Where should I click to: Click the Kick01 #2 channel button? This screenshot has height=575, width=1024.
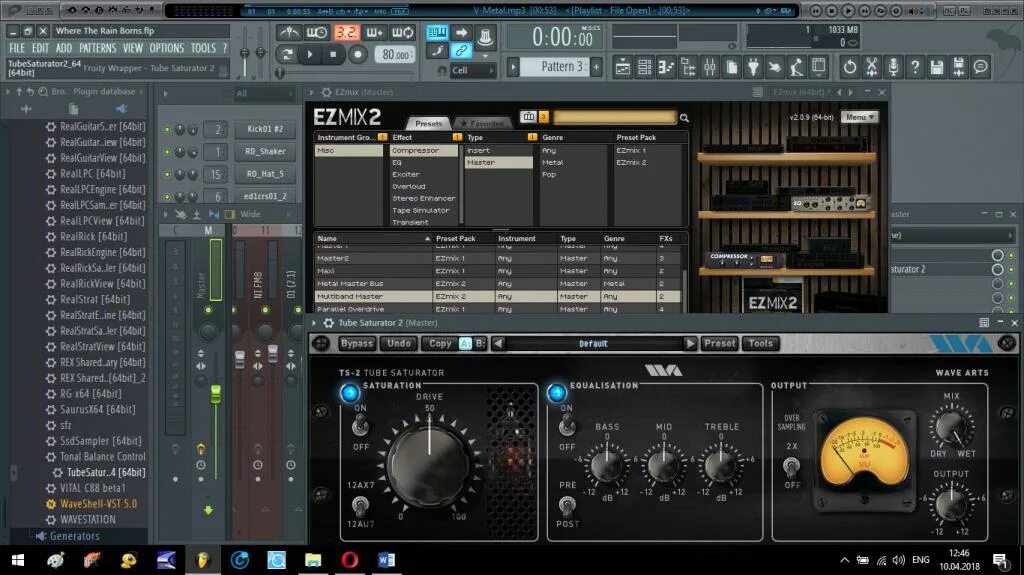pyautogui.click(x=265, y=129)
